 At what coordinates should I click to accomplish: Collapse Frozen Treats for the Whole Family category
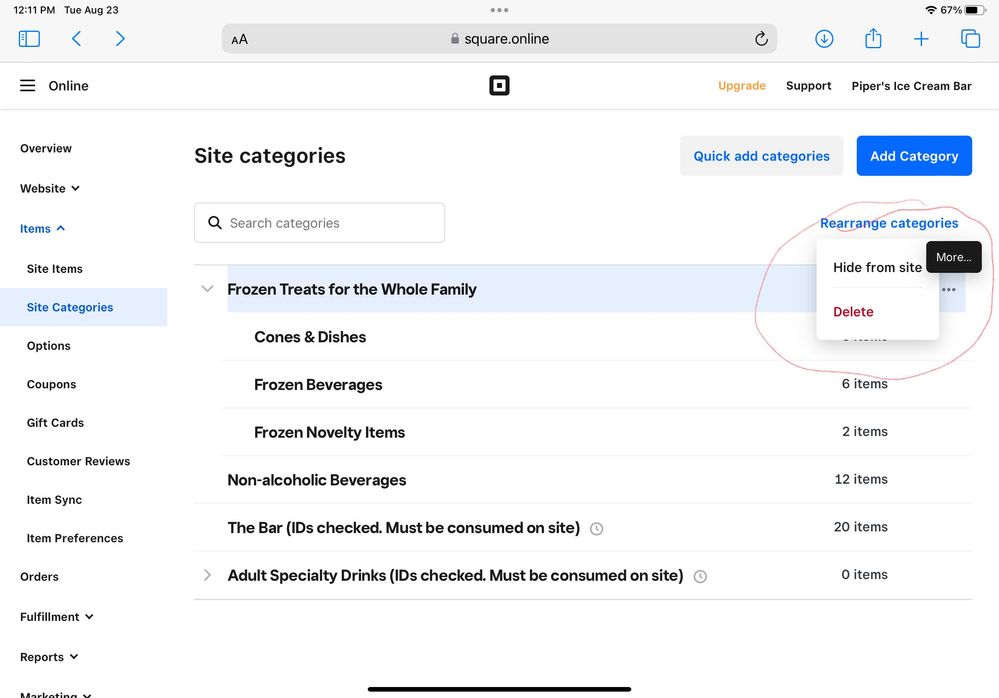coord(207,289)
